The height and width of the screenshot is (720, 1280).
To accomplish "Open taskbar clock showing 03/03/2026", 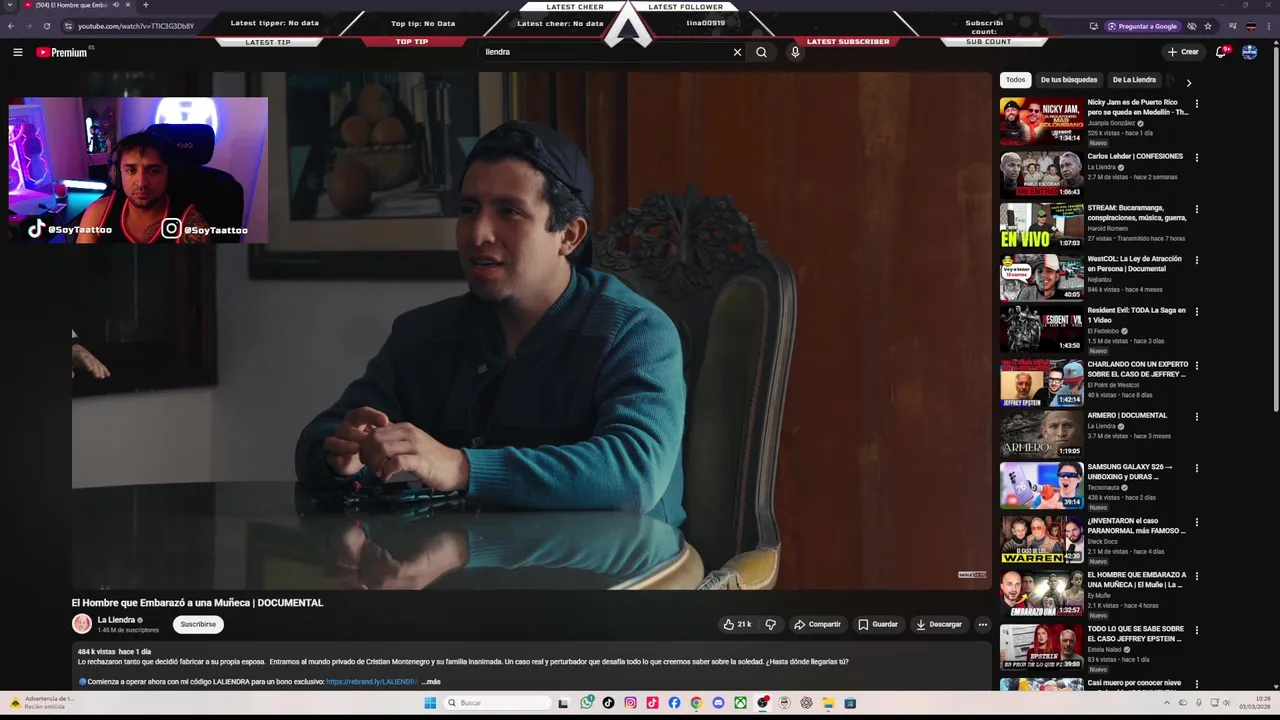I will click(x=1254, y=703).
